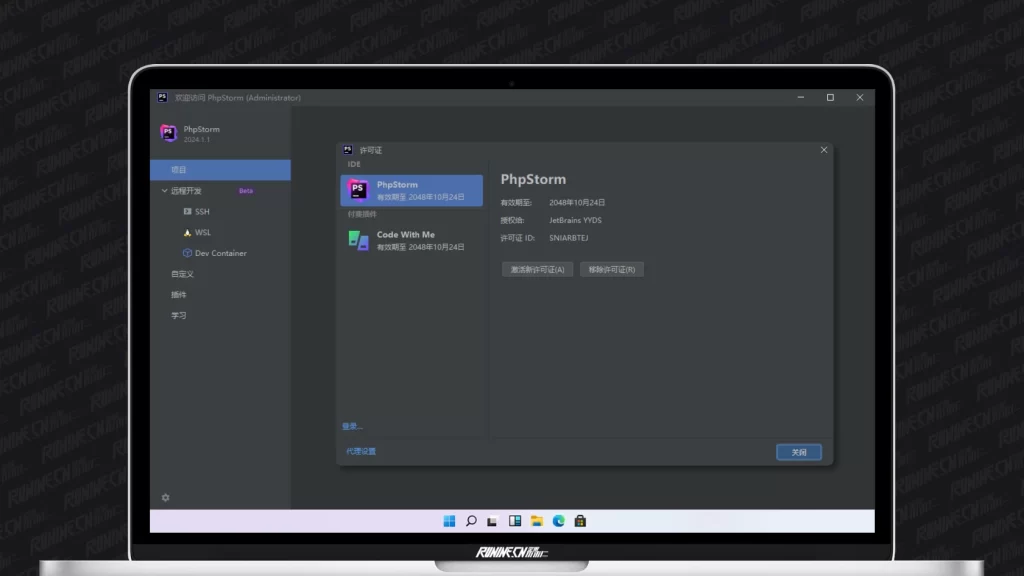
Task: Click the Code With Me plugin icon
Action: 358,240
